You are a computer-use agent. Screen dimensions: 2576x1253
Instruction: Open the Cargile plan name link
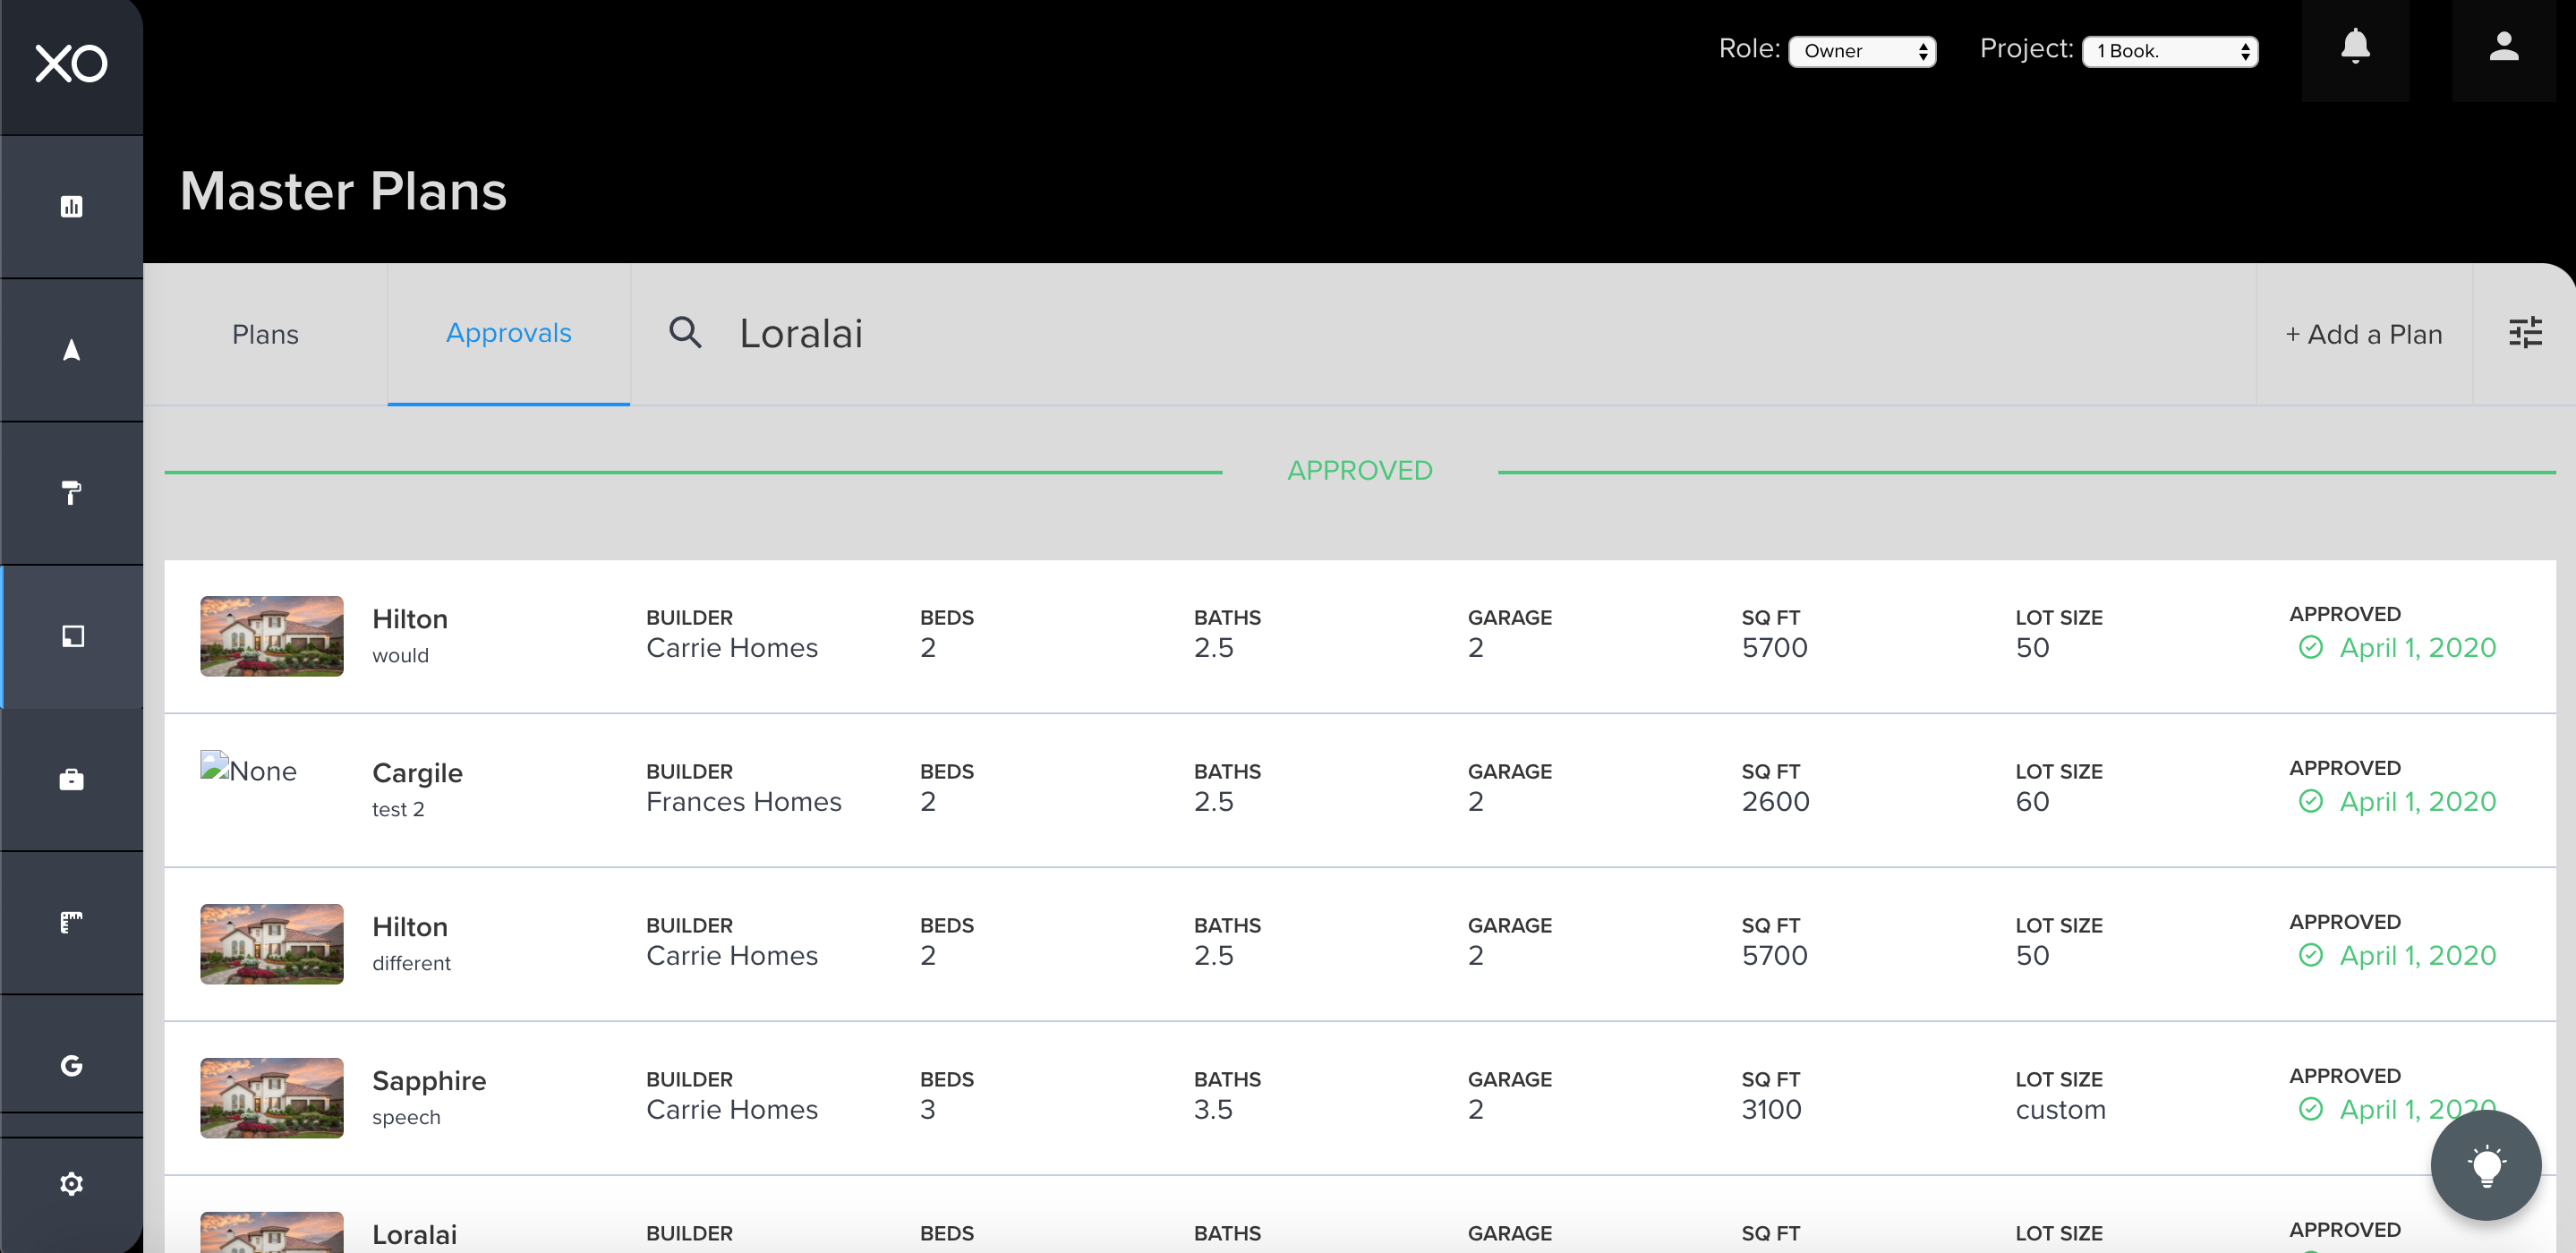pyautogui.click(x=417, y=773)
